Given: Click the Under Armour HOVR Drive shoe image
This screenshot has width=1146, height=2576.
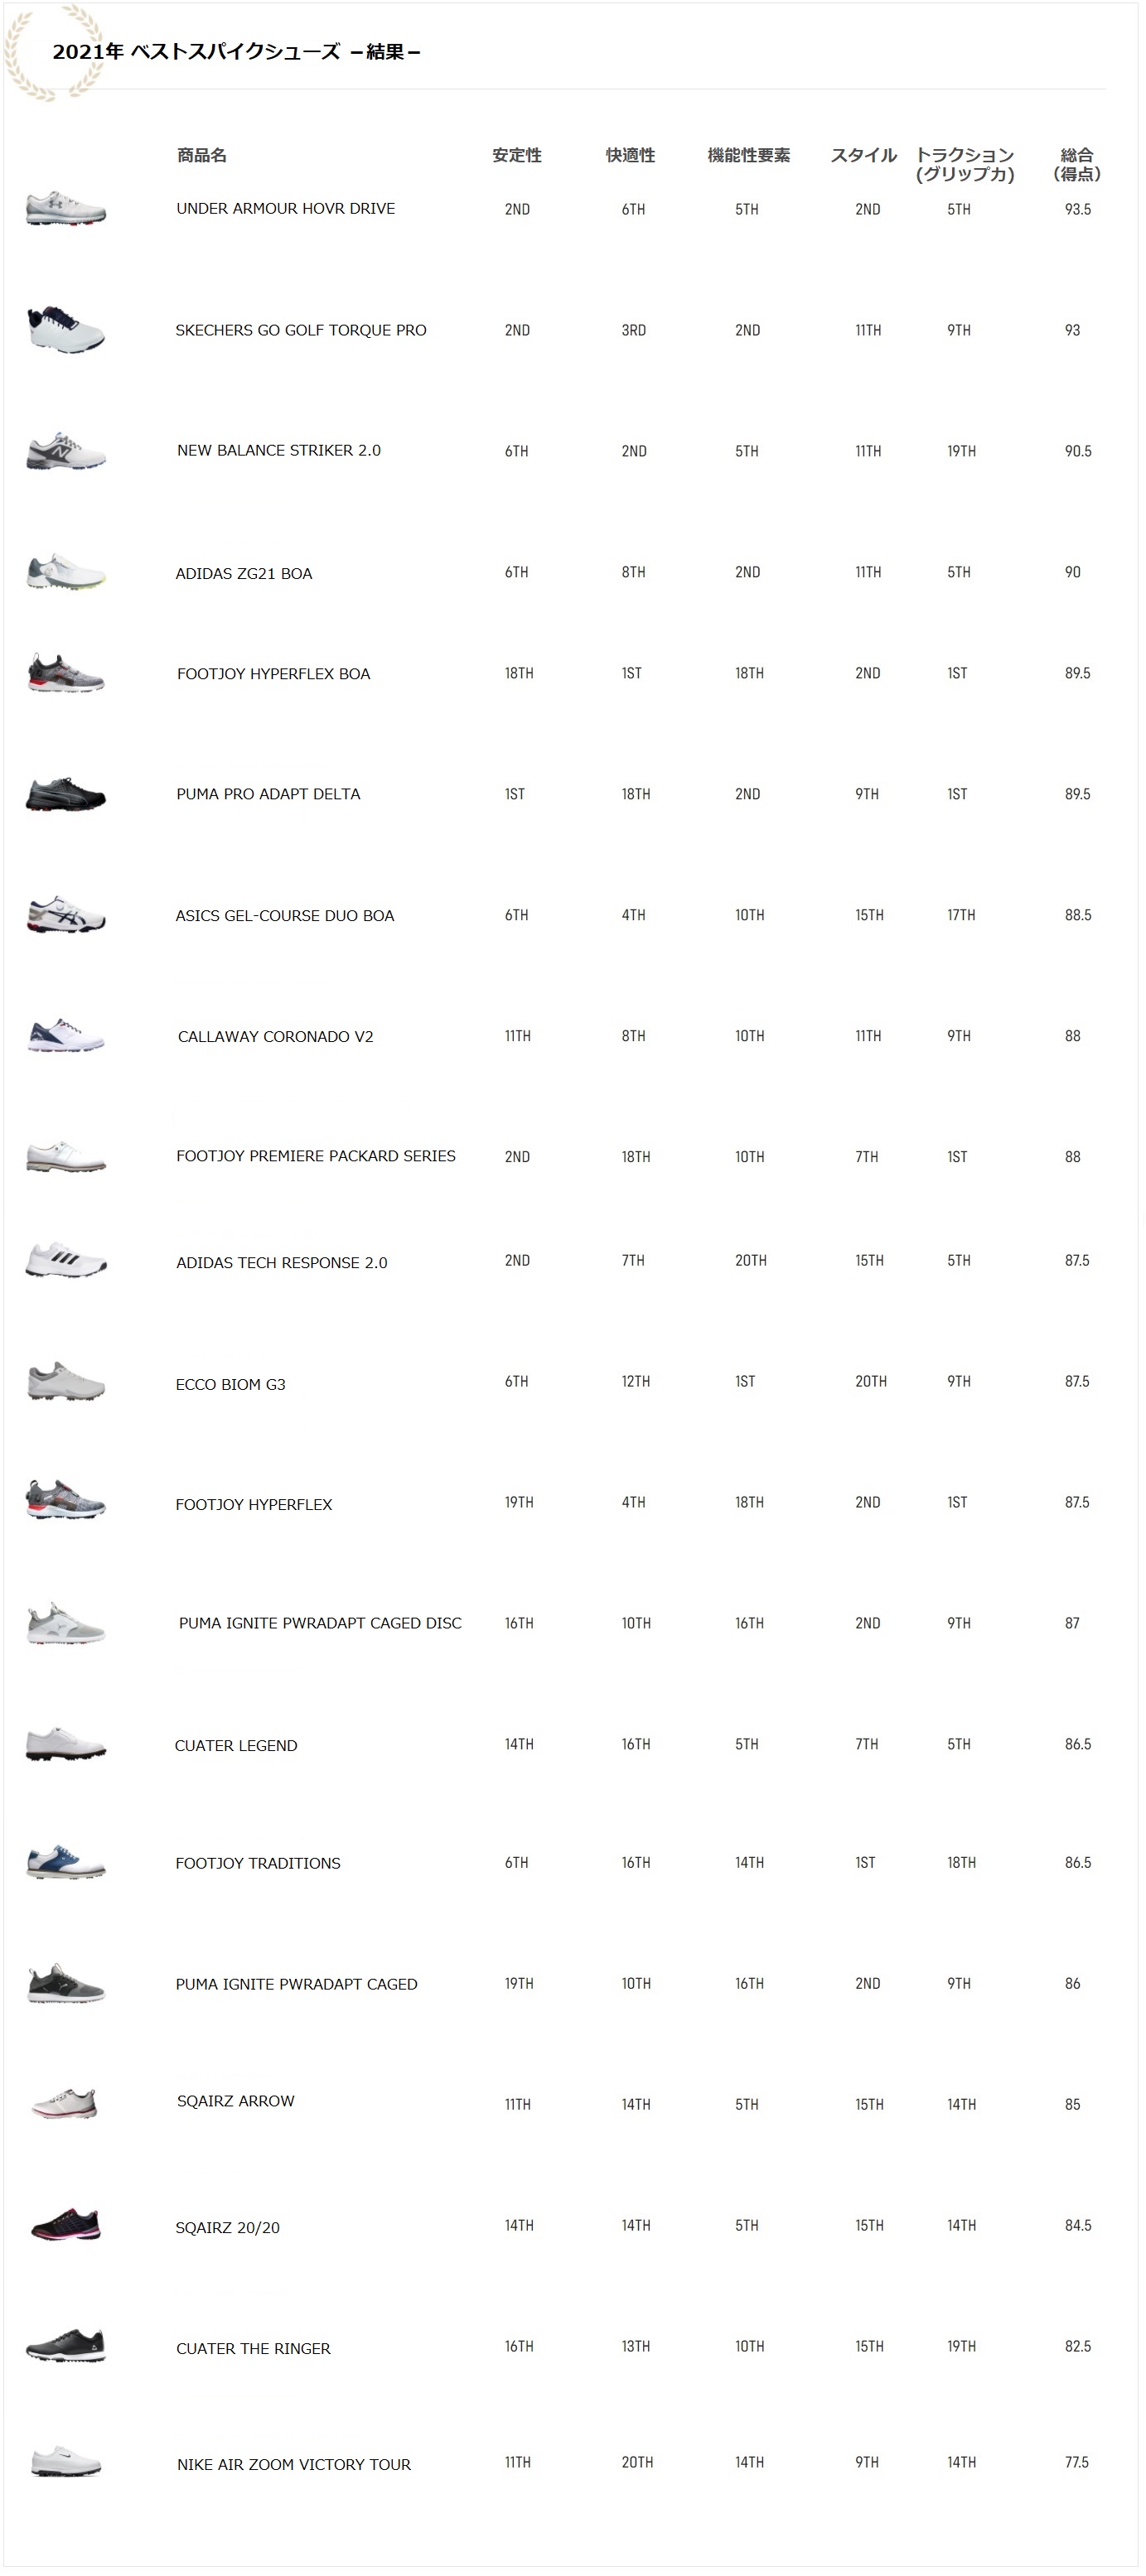Looking at the screenshot, I should (x=65, y=209).
